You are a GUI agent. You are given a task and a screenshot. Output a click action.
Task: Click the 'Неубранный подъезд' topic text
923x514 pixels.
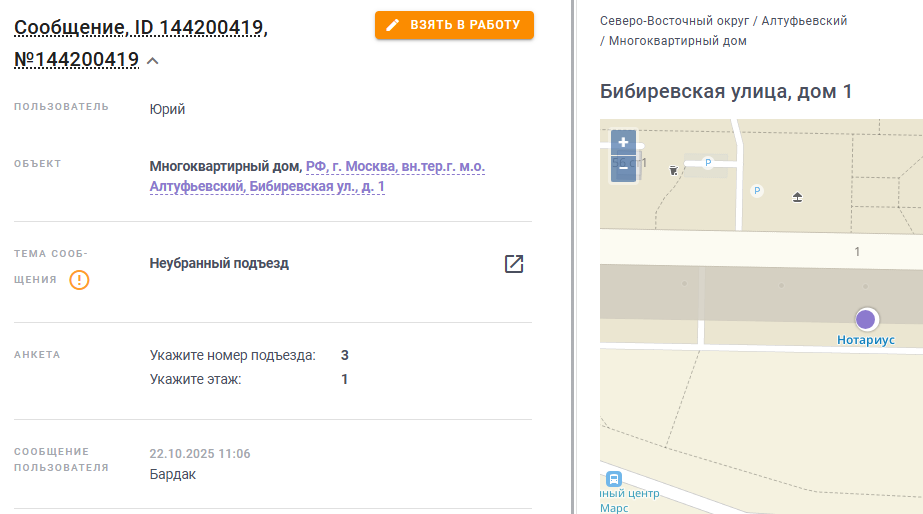coord(219,264)
